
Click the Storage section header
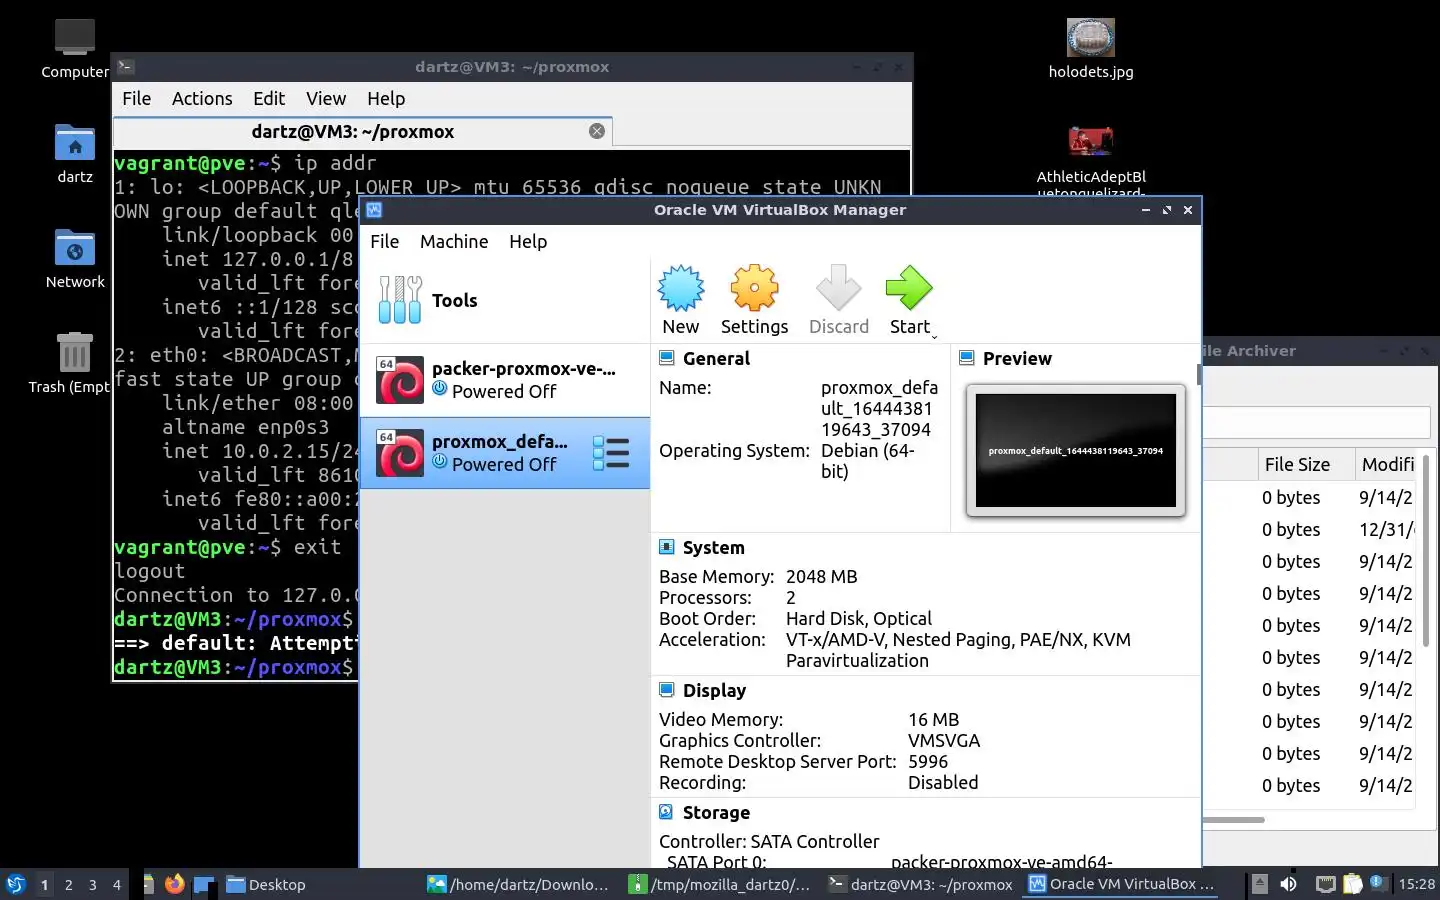pos(716,812)
